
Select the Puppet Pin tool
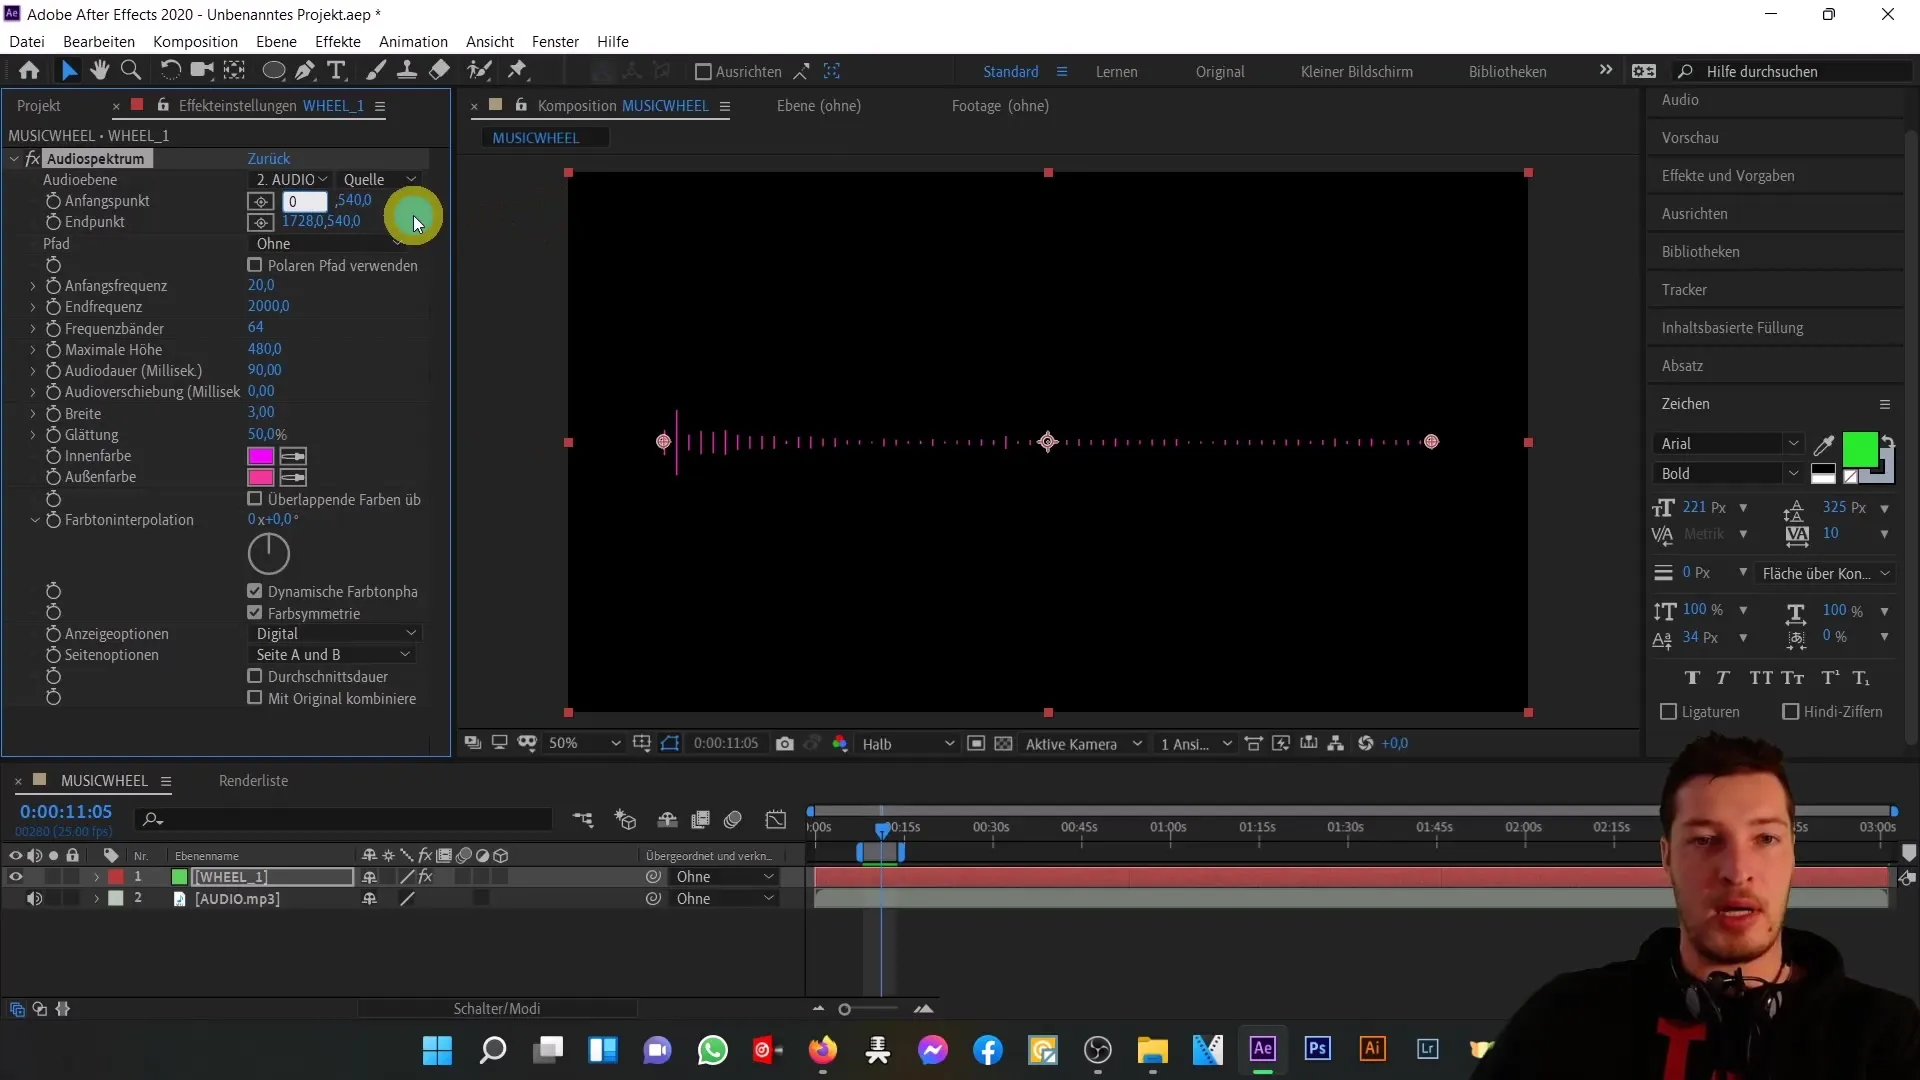(x=517, y=70)
